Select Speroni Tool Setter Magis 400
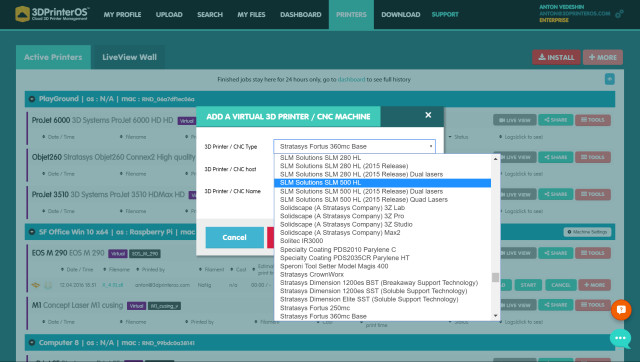 [x=382, y=266]
